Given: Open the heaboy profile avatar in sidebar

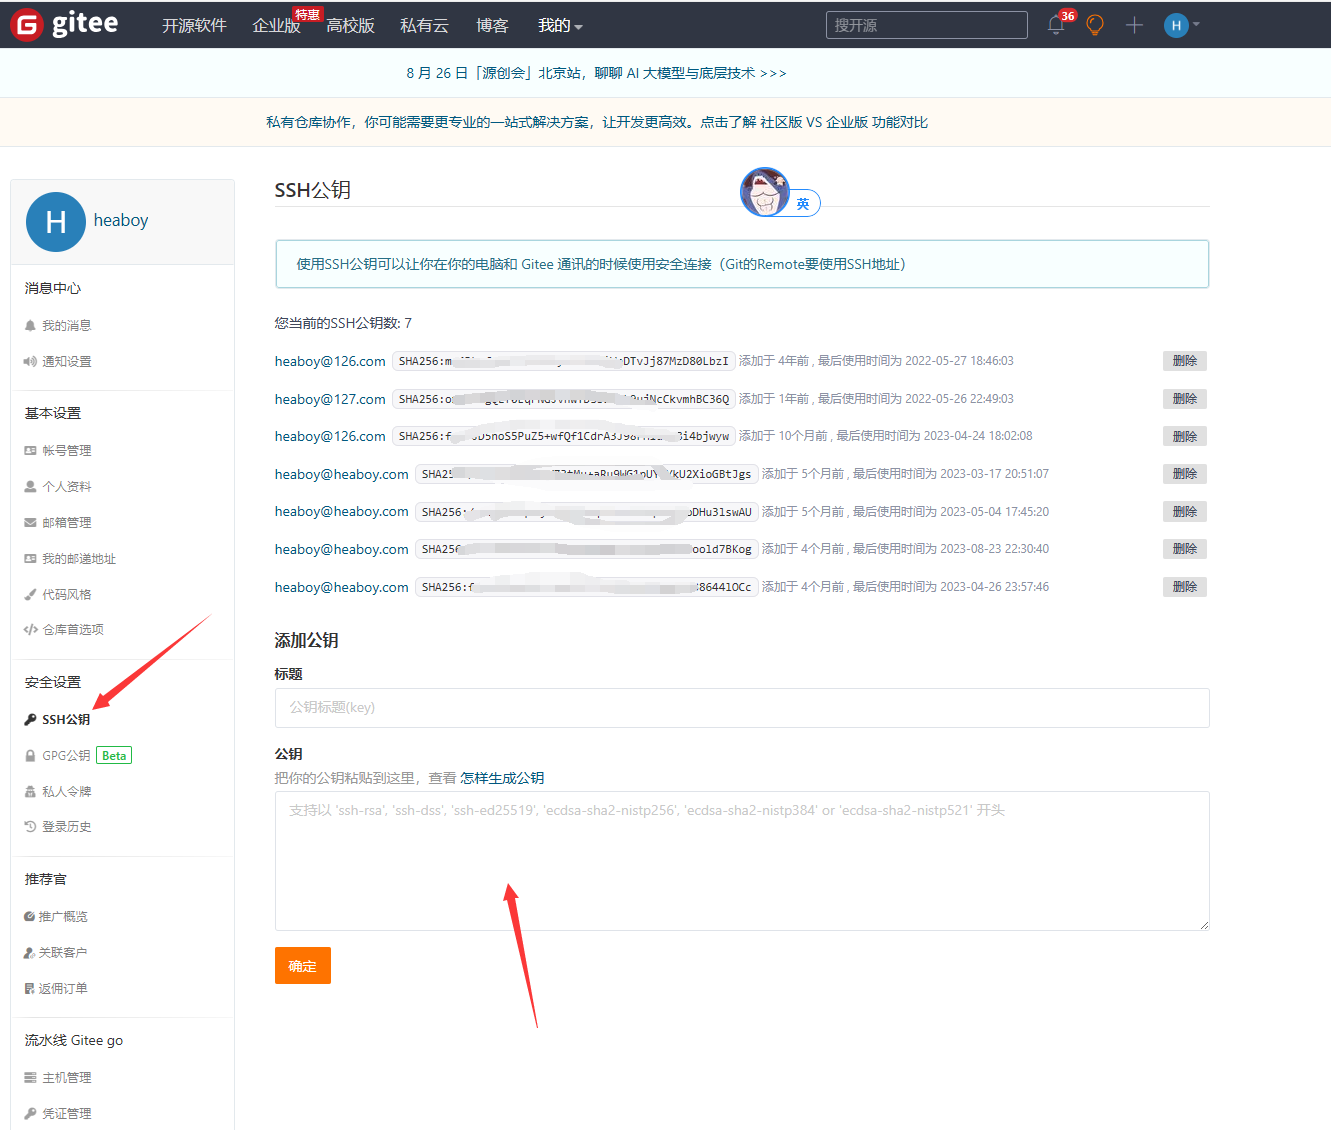Looking at the screenshot, I should click(56, 221).
